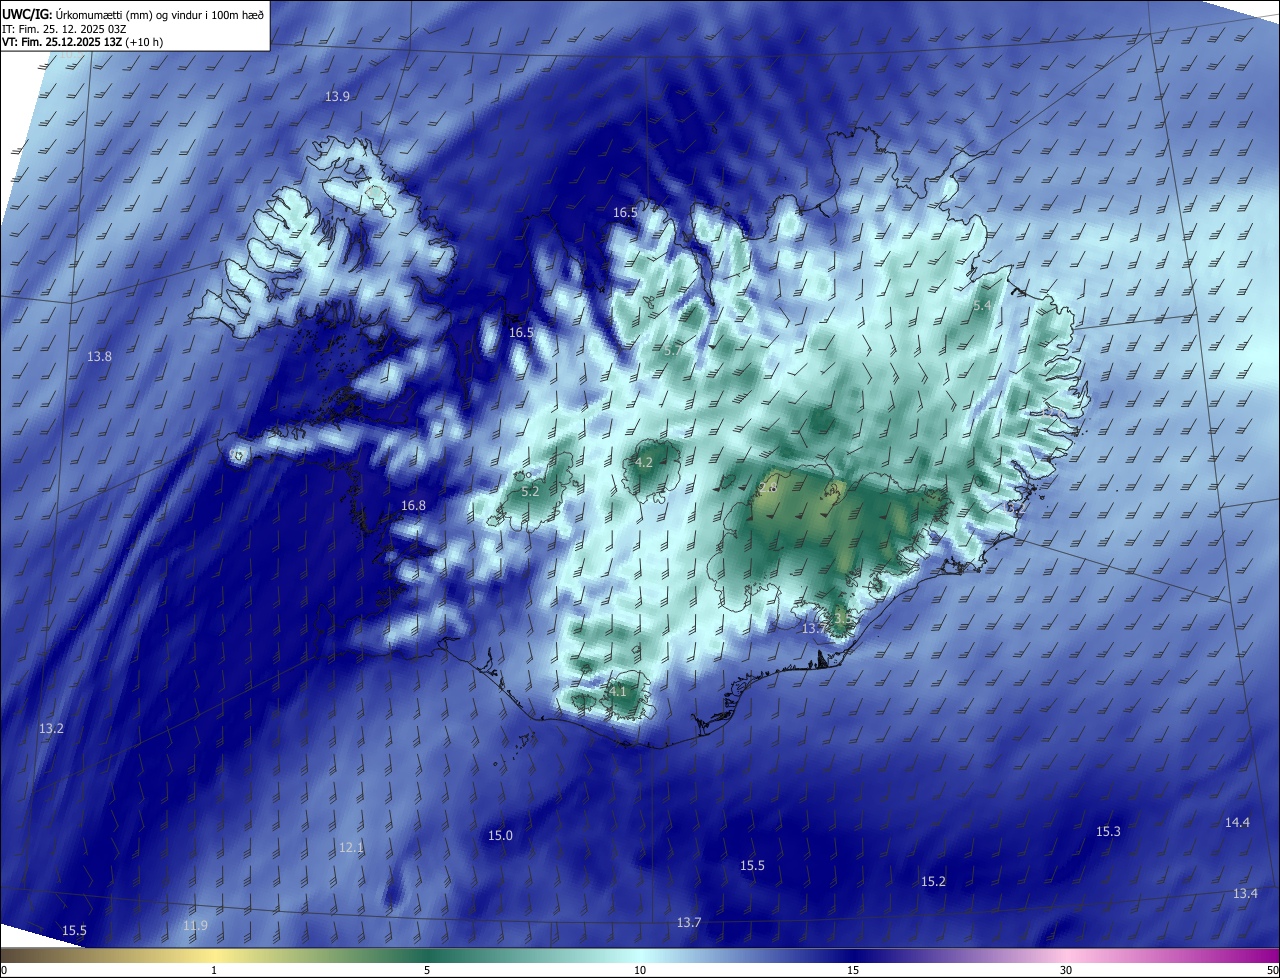
Task: Click the VT valid time line reading 13Z
Action: point(82,42)
